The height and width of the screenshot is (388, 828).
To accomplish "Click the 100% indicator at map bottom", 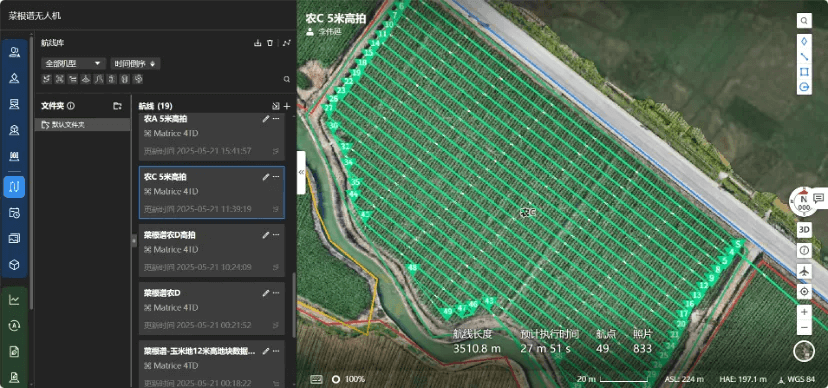I will [348, 379].
